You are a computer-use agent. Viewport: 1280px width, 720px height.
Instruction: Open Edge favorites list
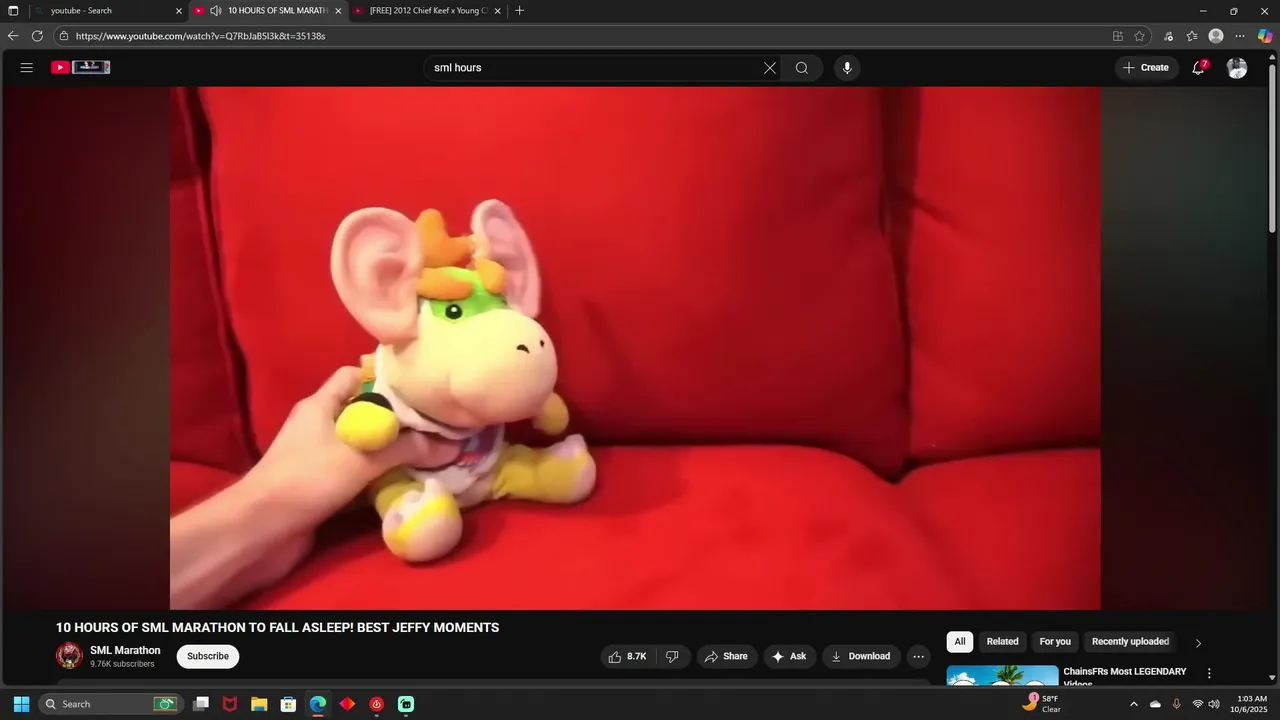click(1192, 36)
